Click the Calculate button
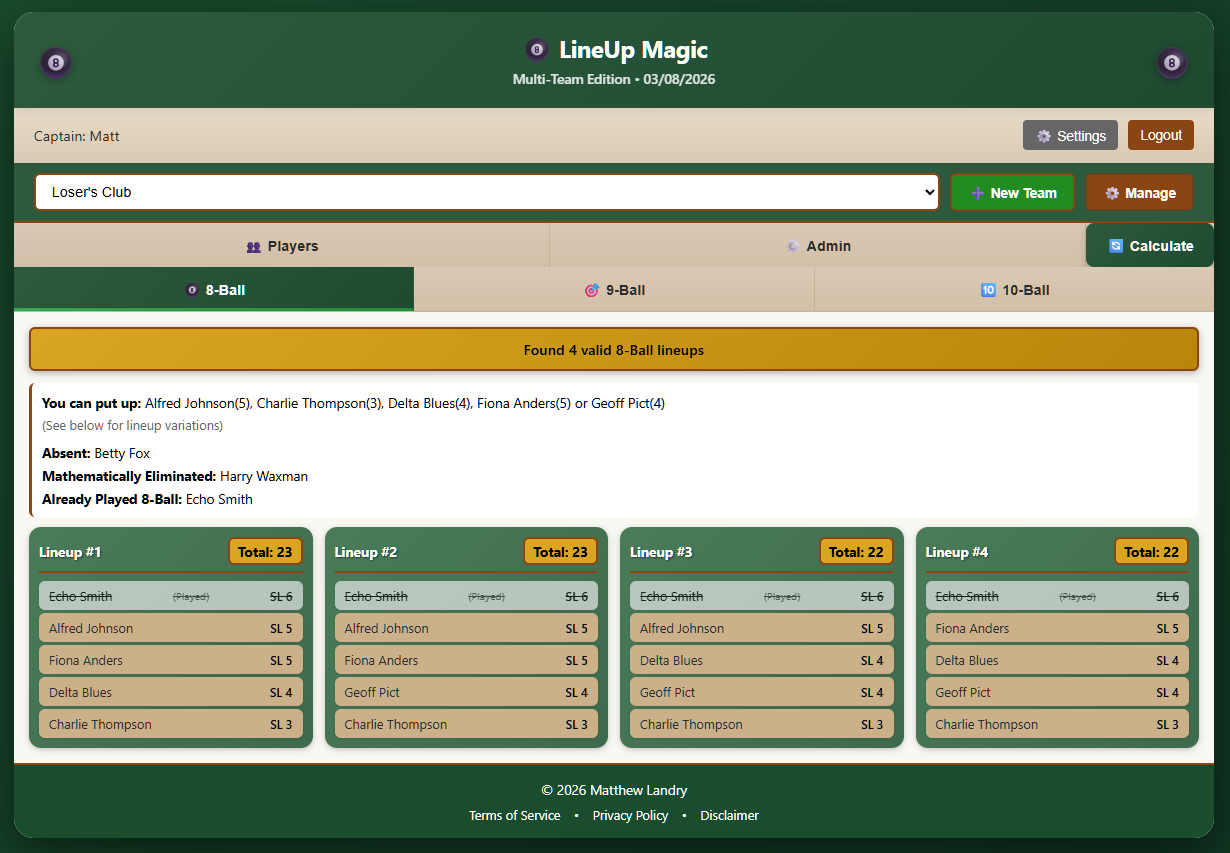Screen dimensions: 1230x853 pos(1149,245)
